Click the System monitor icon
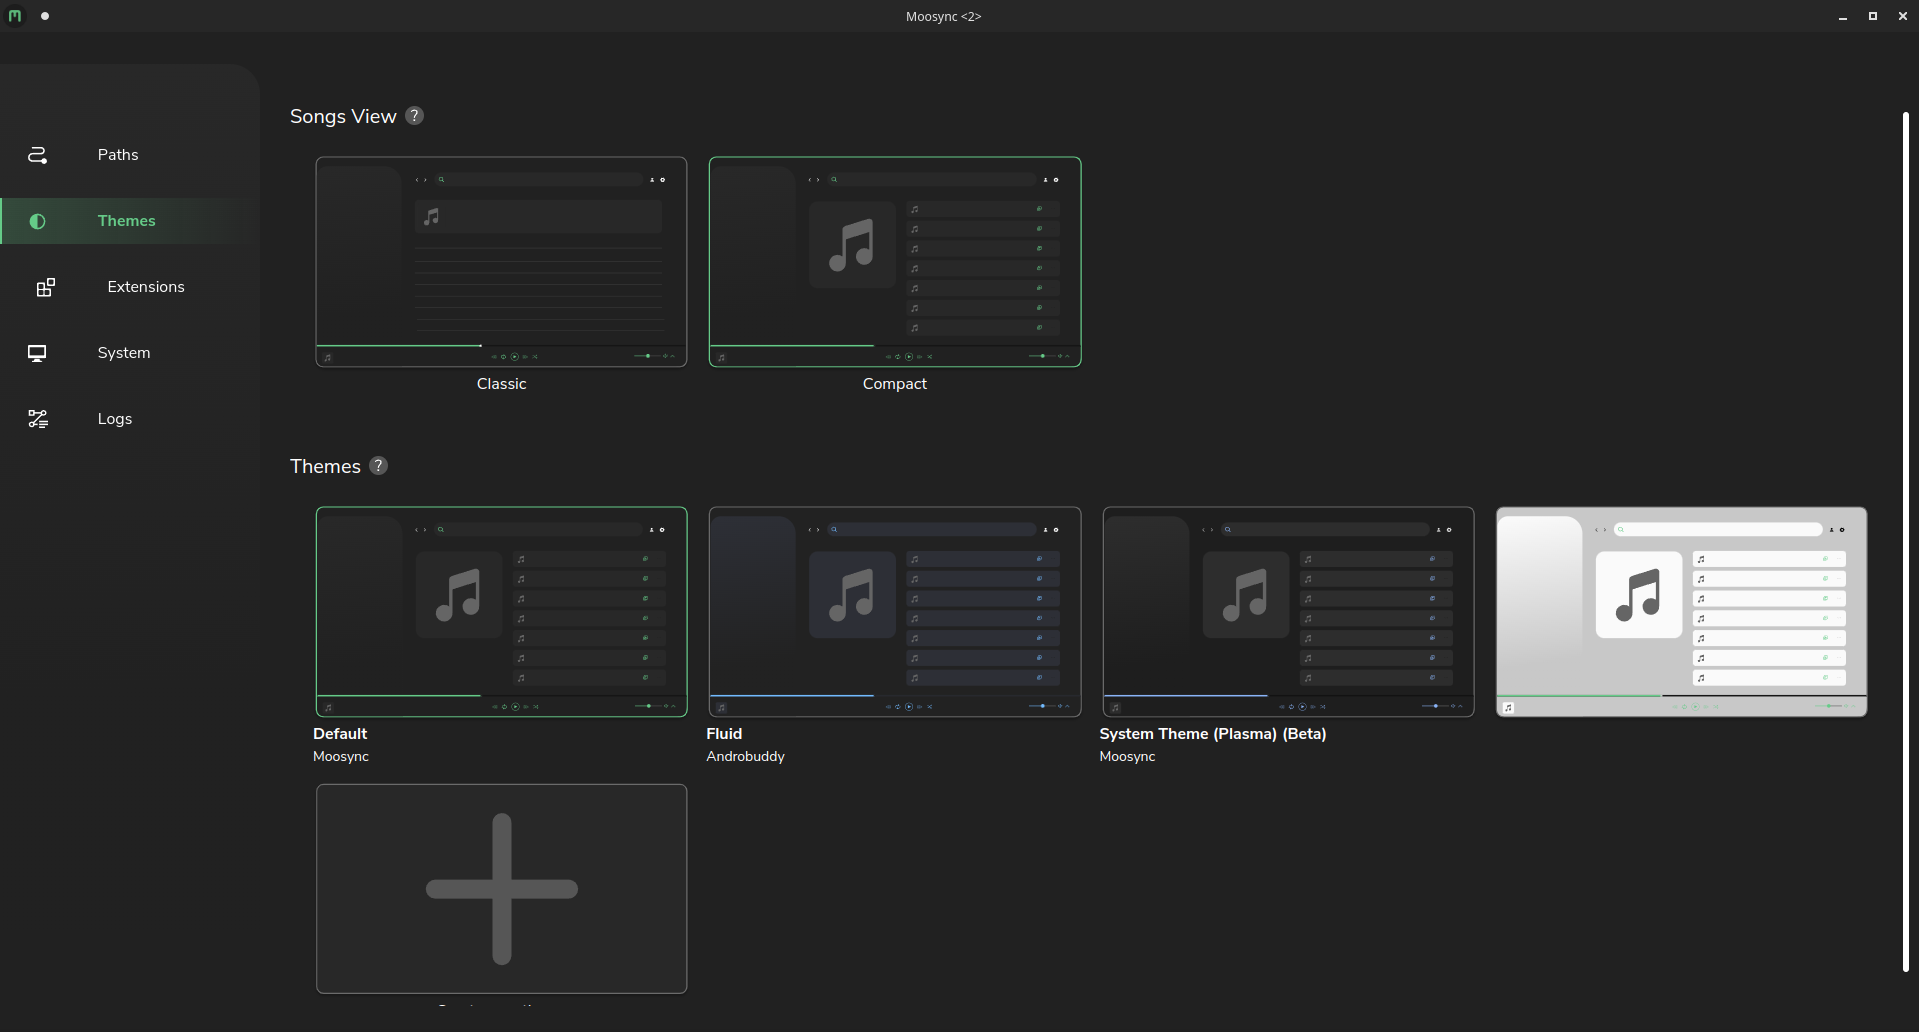This screenshot has height=1032, width=1919. (x=37, y=353)
